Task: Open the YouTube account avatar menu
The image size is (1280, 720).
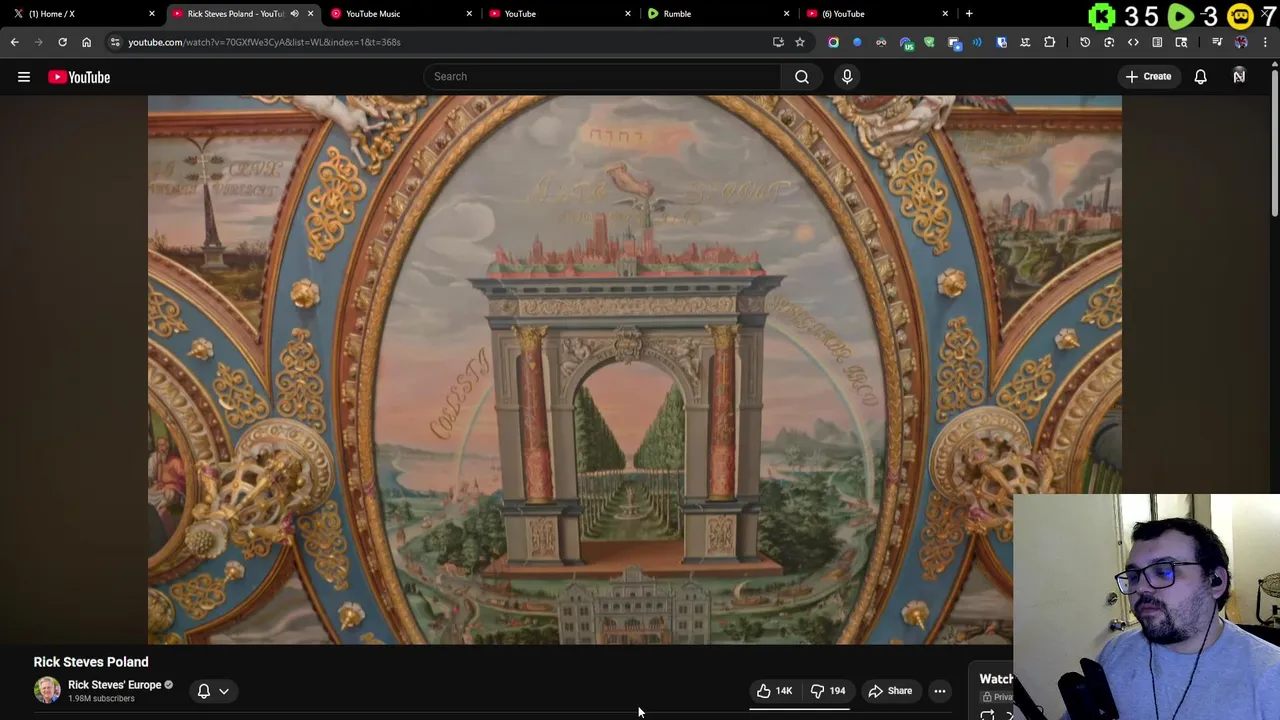Action: pyautogui.click(x=1239, y=77)
